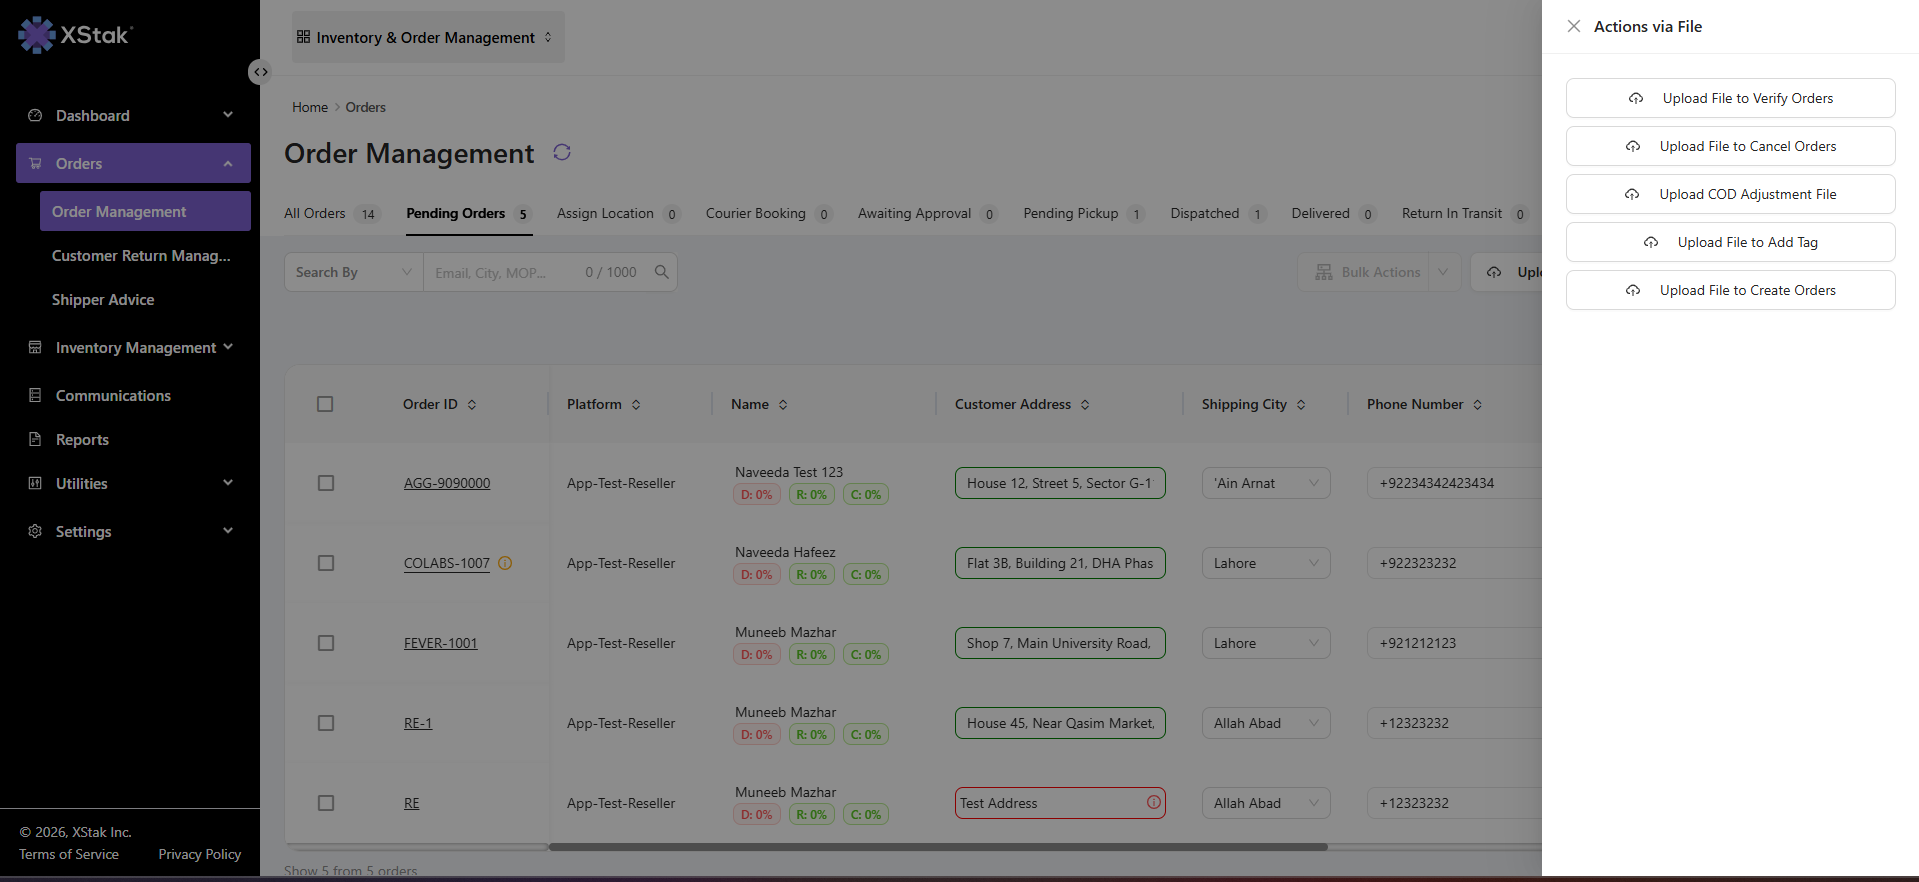Image resolution: width=1919 pixels, height=882 pixels.
Task: Click the horizontal table scrollbar
Action: [938, 847]
